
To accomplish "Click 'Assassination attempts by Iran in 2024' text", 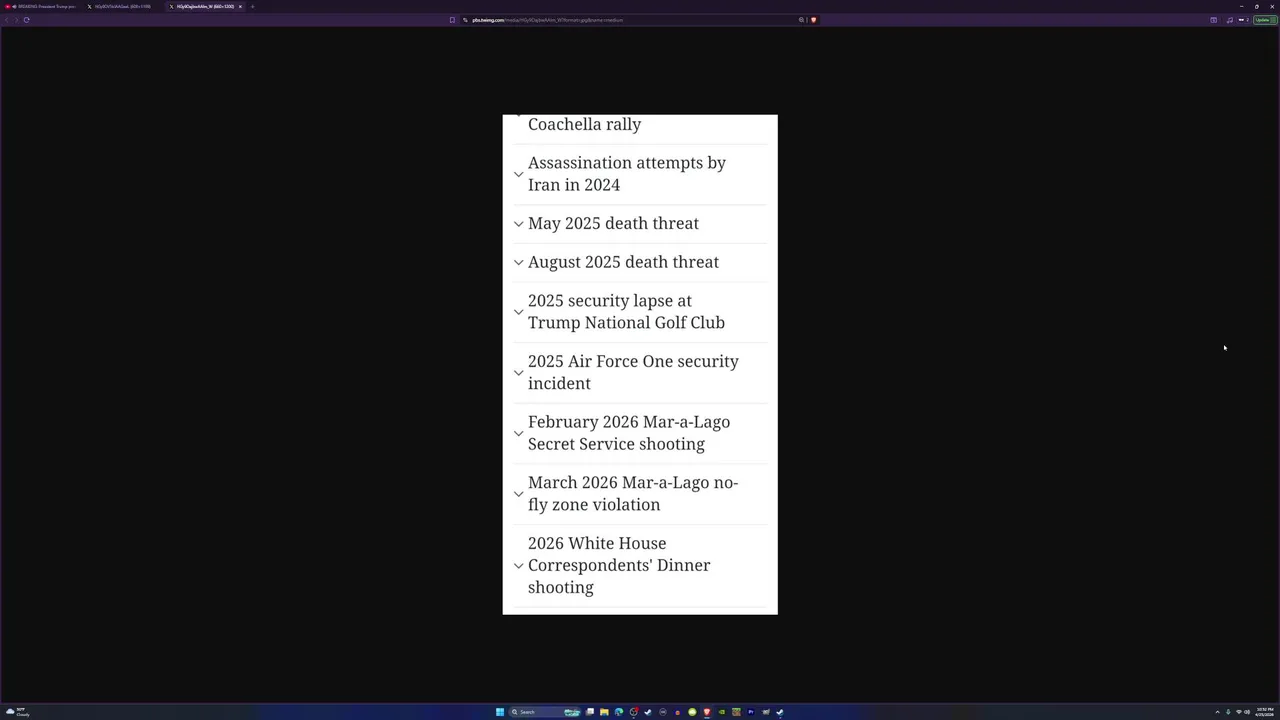I will pos(627,174).
